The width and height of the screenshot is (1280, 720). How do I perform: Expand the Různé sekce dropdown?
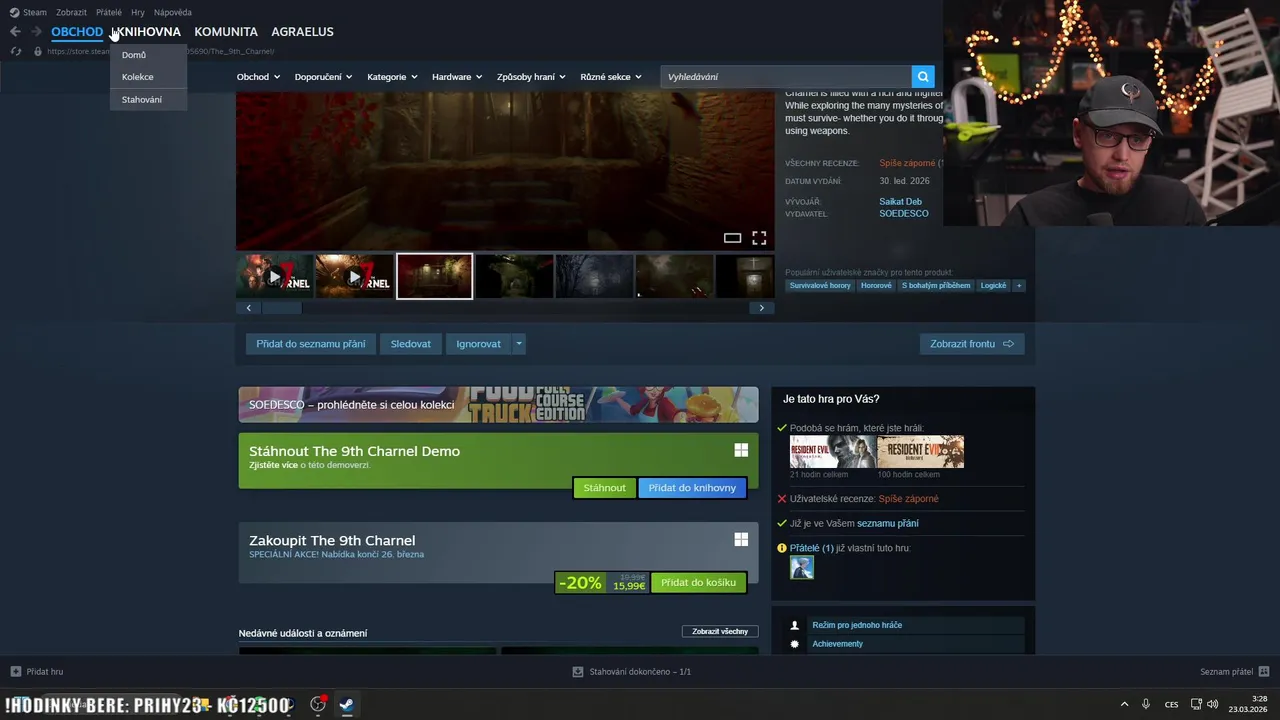point(611,77)
